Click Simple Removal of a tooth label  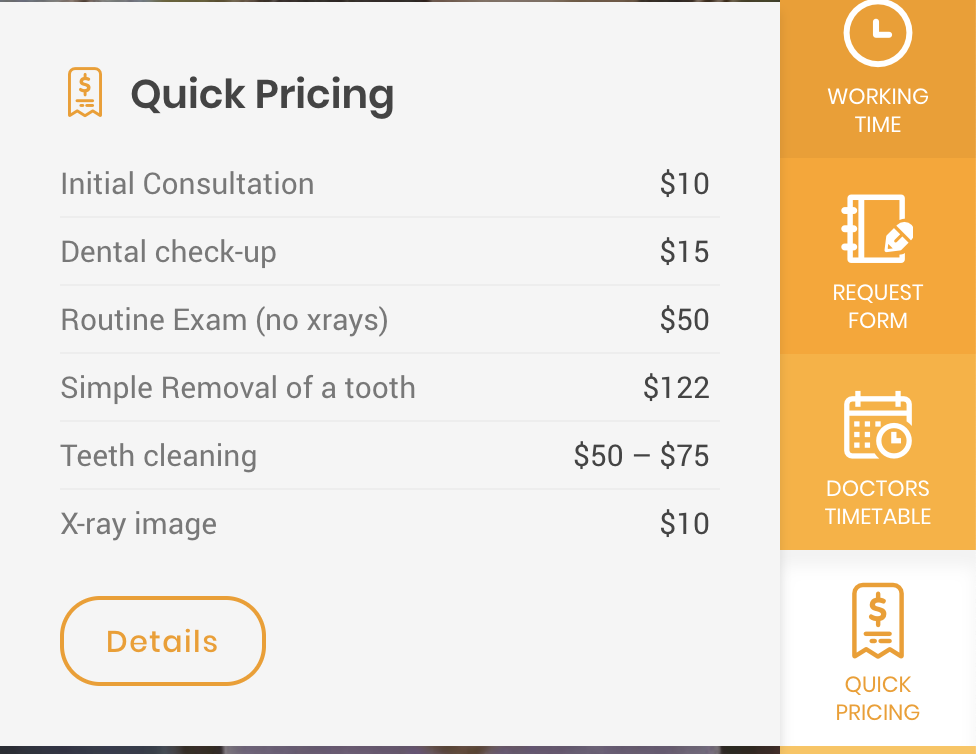(238, 388)
